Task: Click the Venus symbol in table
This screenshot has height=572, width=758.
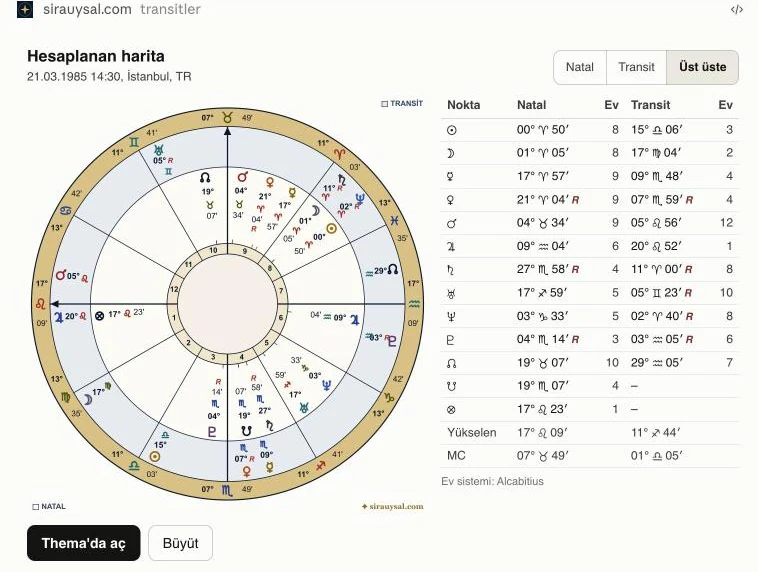Action: (451, 200)
